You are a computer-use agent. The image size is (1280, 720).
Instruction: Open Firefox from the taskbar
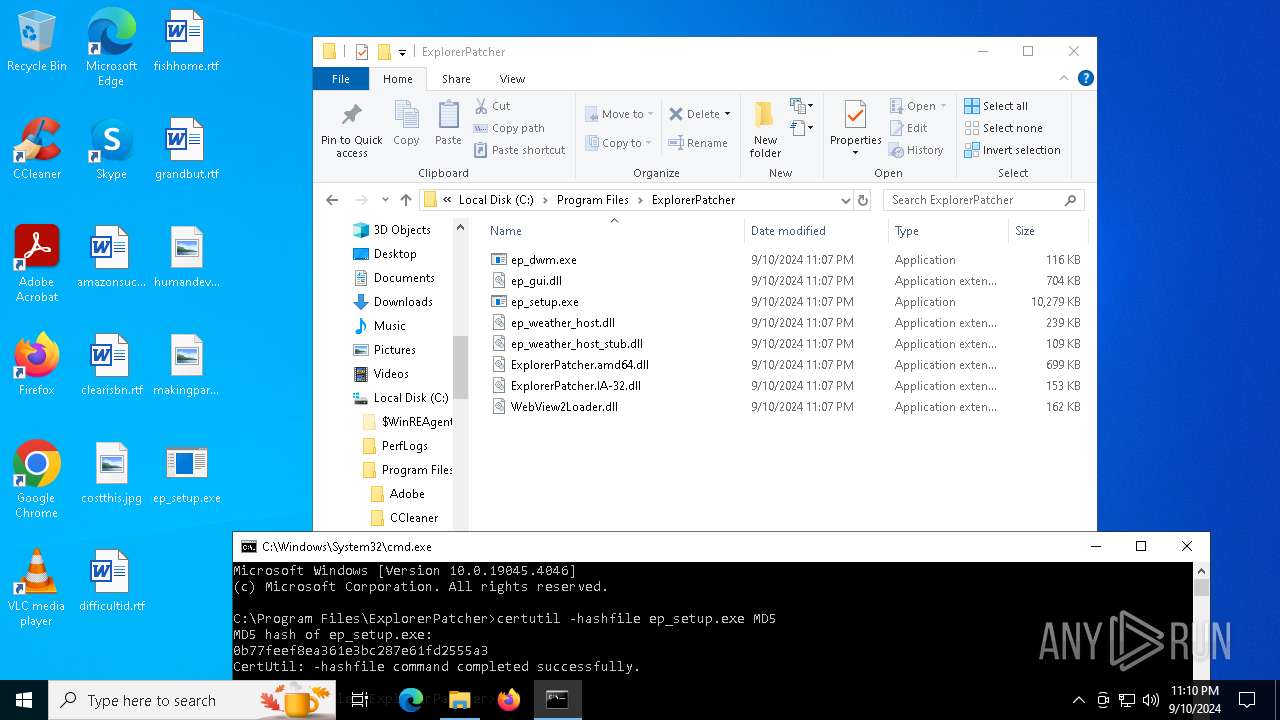(x=509, y=700)
